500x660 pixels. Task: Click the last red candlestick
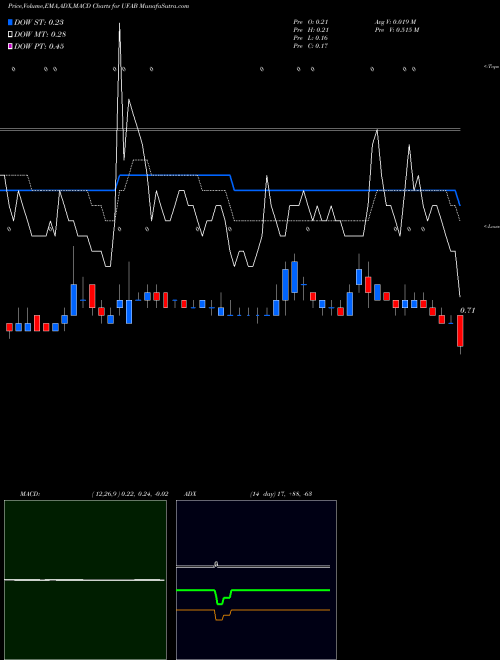460,331
